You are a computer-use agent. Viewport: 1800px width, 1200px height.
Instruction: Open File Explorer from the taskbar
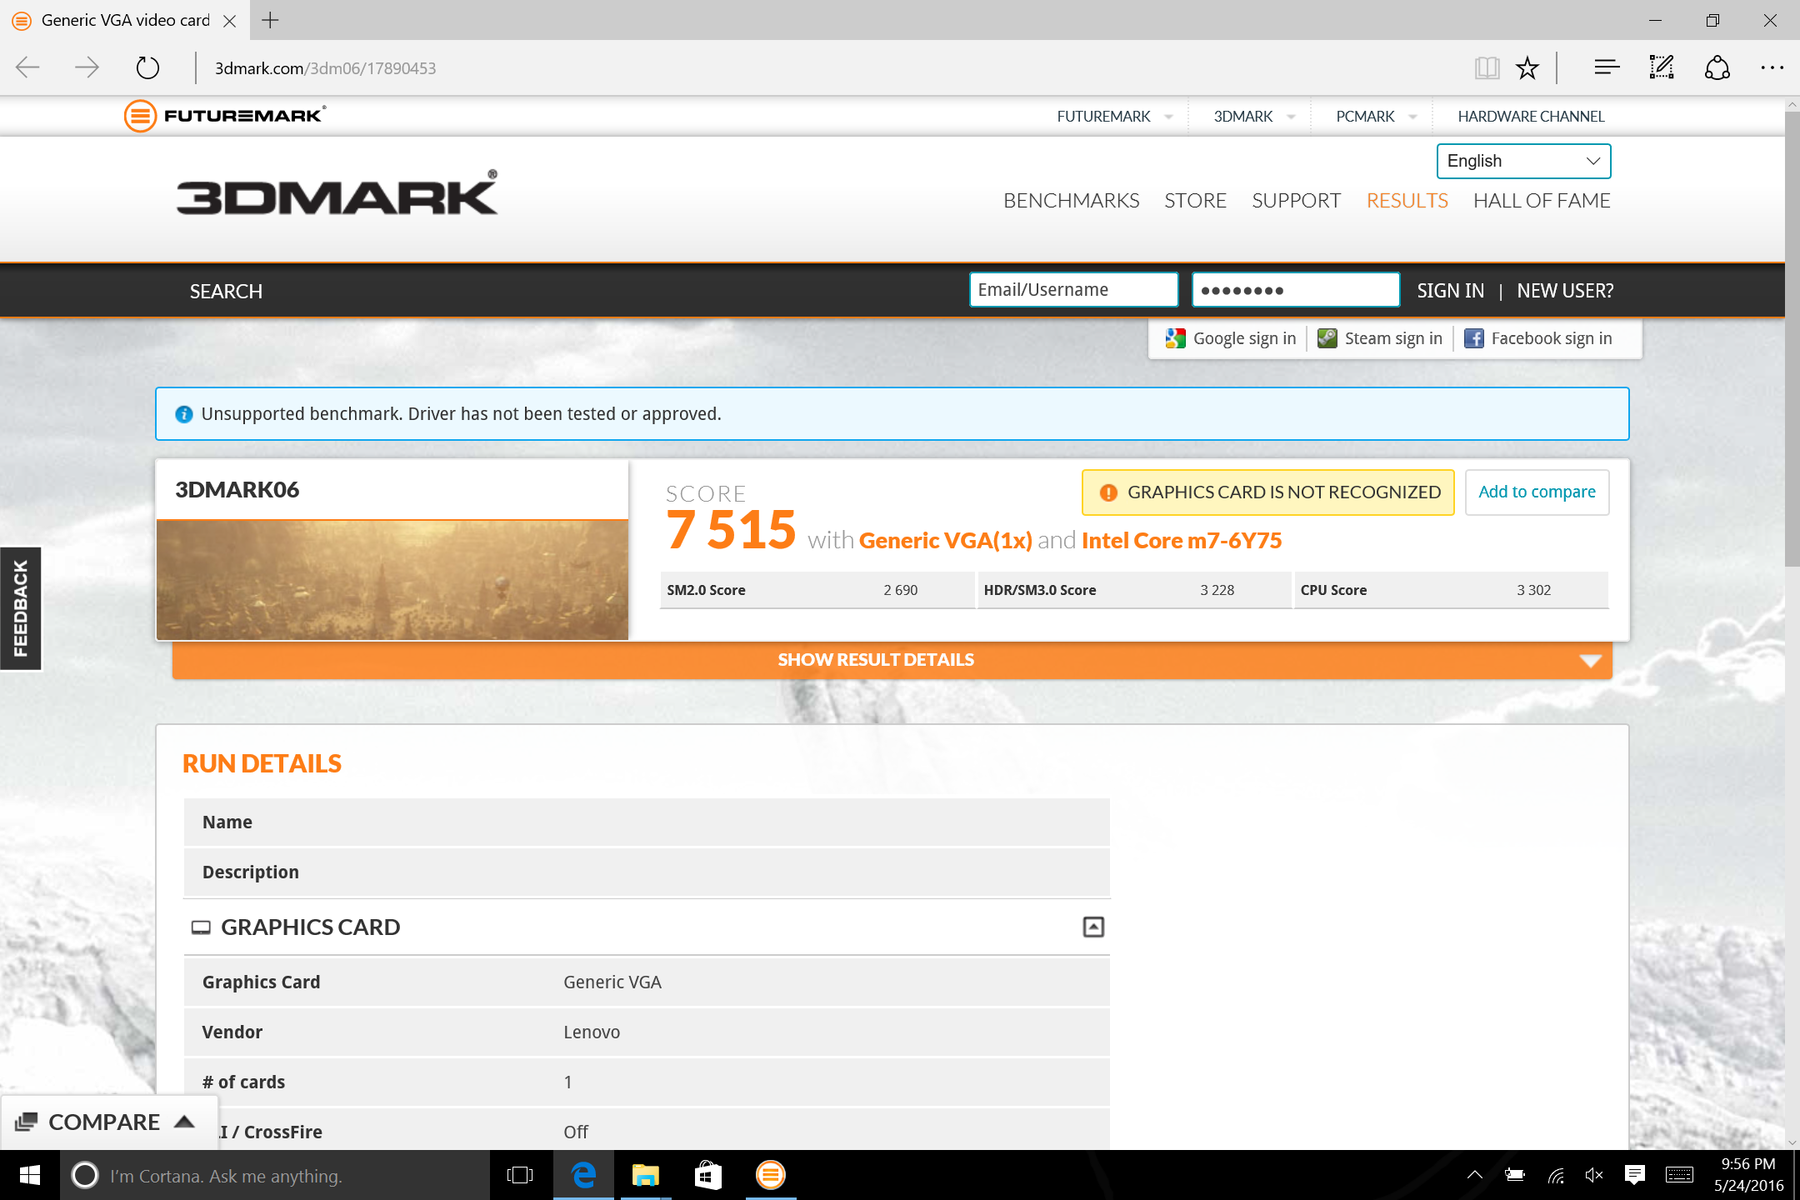click(646, 1175)
